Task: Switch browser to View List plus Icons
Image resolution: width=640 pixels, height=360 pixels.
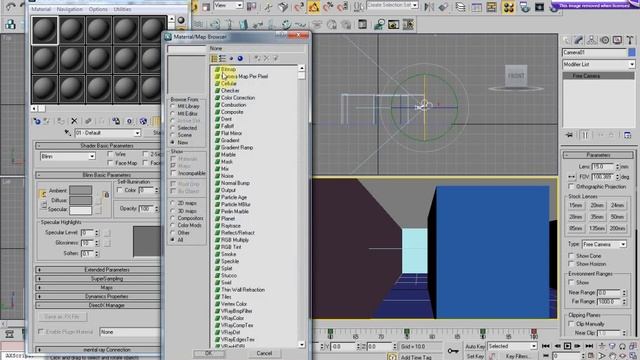Action: tap(222, 58)
